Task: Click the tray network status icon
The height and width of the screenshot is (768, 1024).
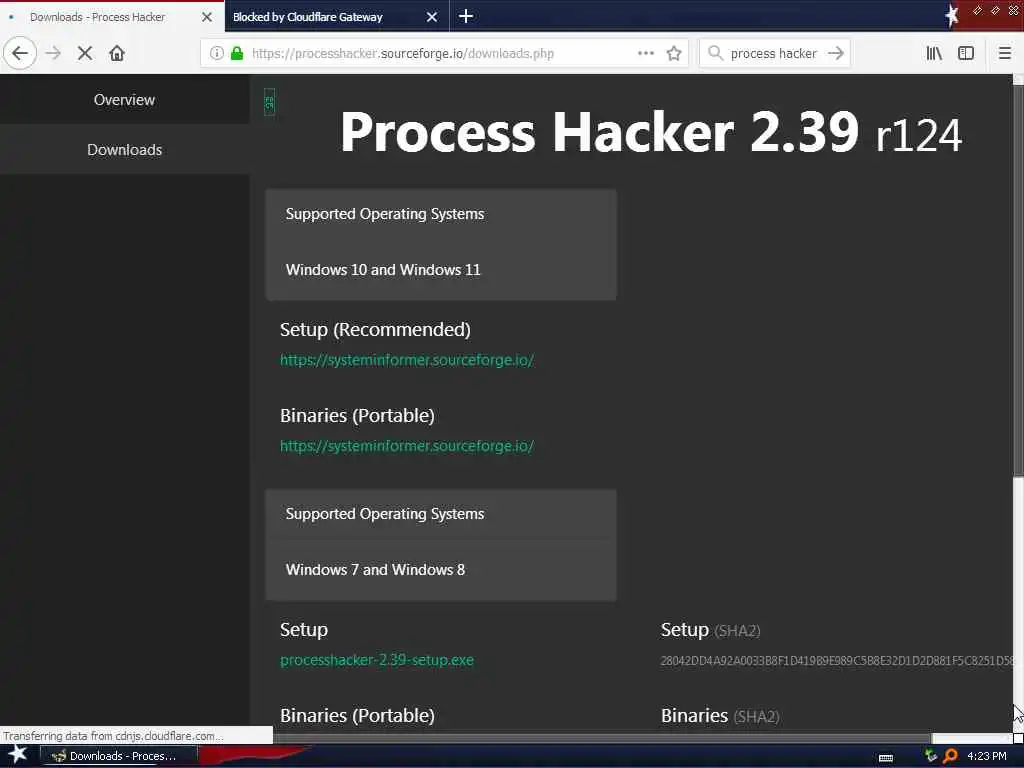Action: coord(931,756)
